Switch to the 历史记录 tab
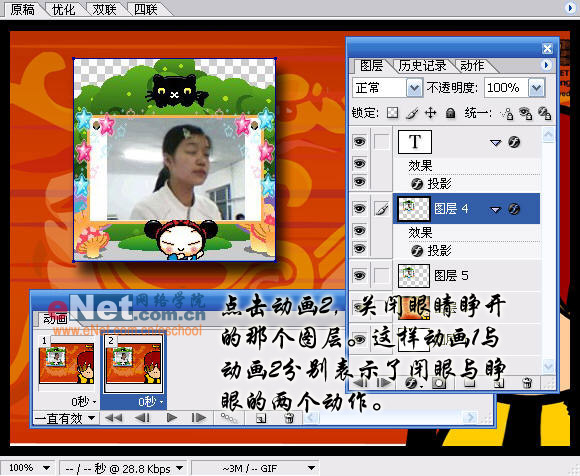The width and height of the screenshot is (580, 476). click(422, 66)
